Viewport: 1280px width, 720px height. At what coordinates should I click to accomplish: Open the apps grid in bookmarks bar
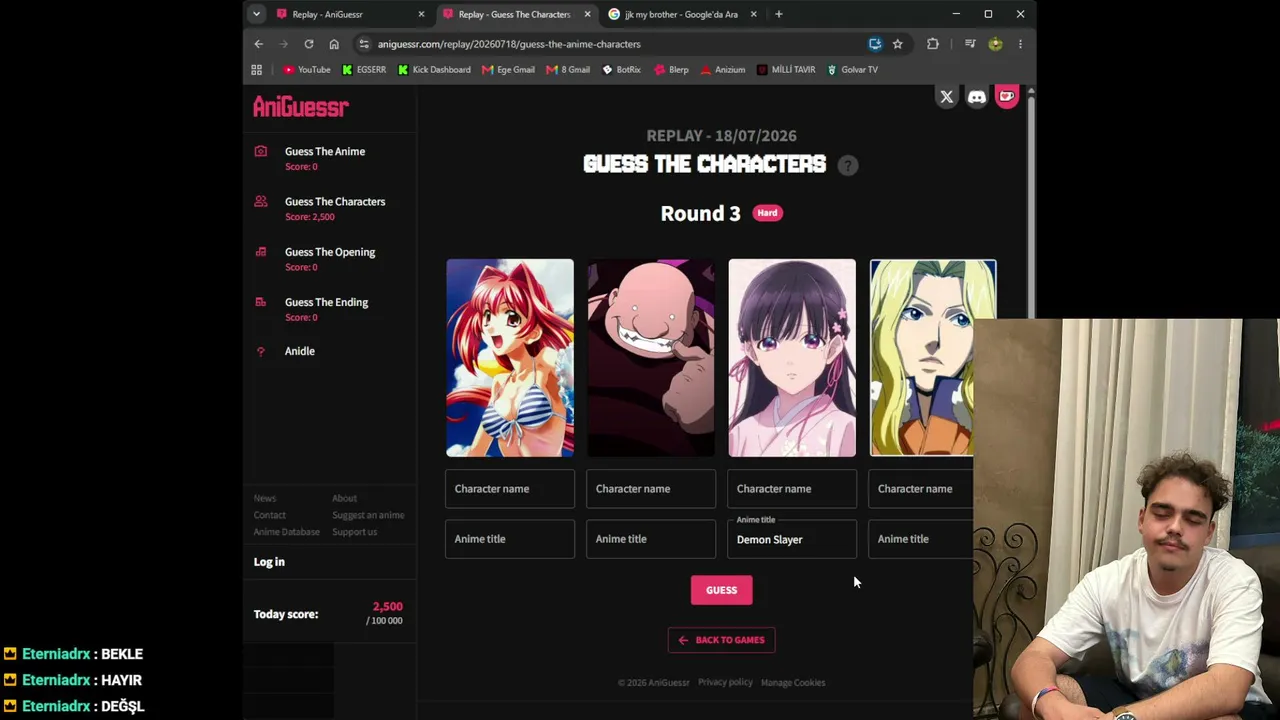[257, 70]
